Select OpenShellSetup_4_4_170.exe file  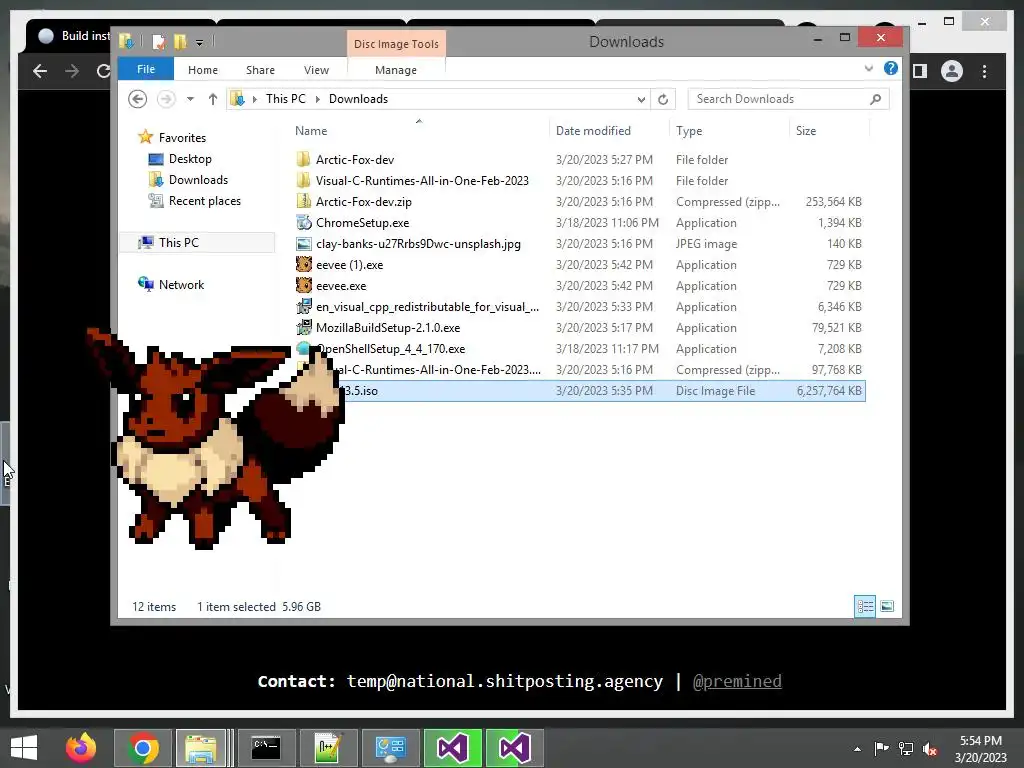(579, 349)
